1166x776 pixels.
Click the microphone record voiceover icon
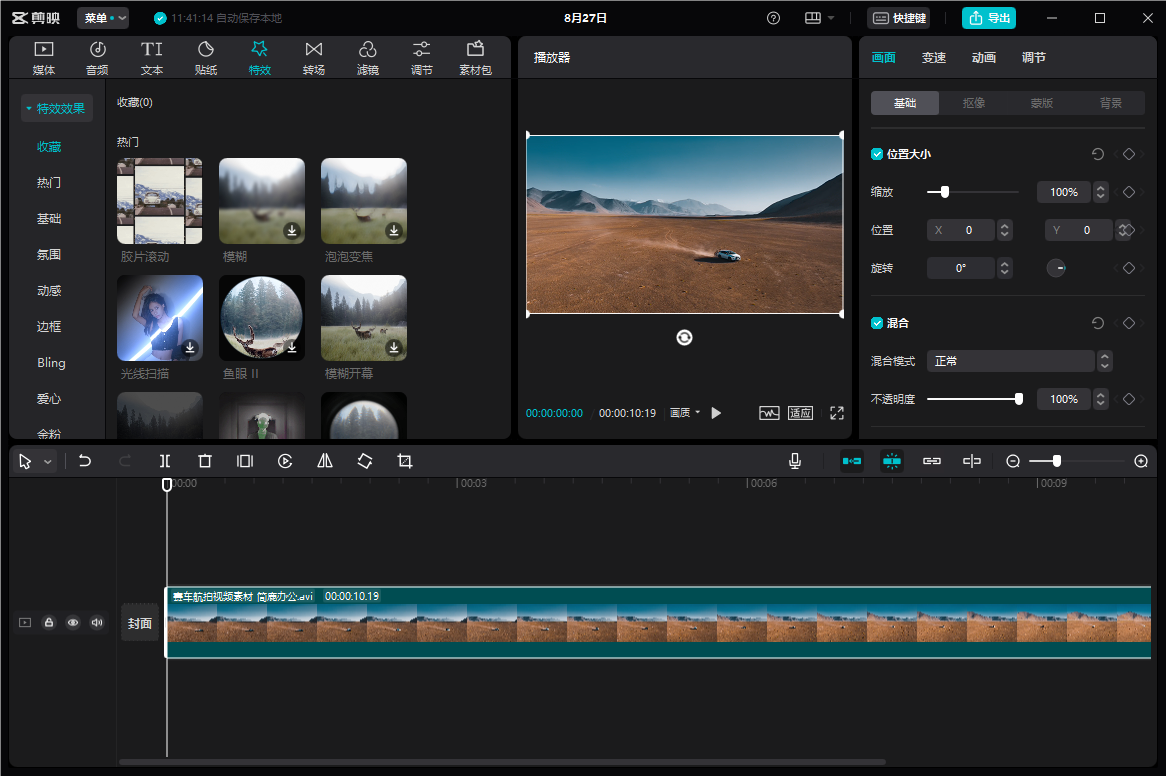(x=795, y=461)
